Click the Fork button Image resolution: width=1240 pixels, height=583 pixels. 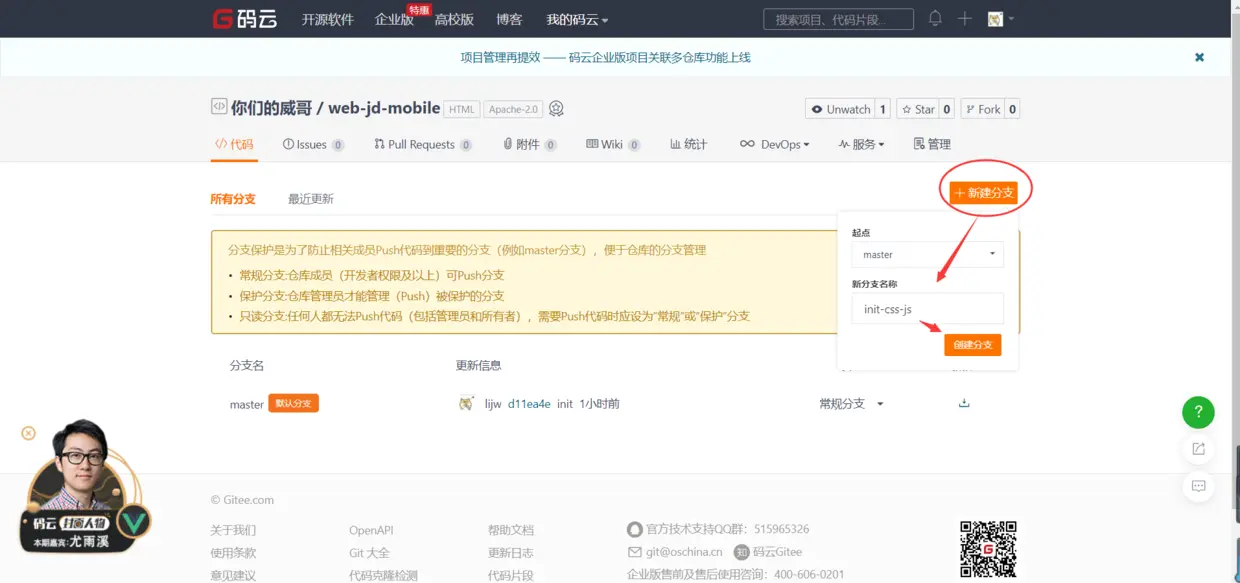[981, 109]
